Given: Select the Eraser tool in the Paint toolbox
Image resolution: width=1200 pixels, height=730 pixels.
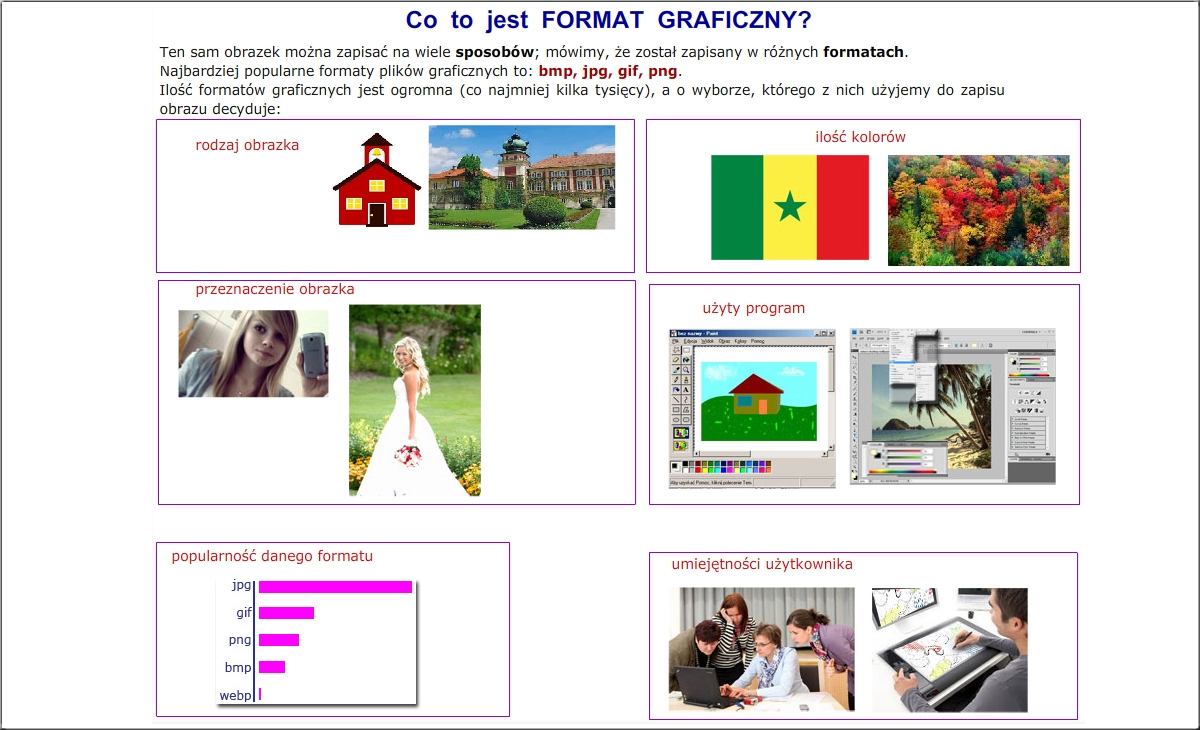Looking at the screenshot, I should pyautogui.click(x=677, y=359).
